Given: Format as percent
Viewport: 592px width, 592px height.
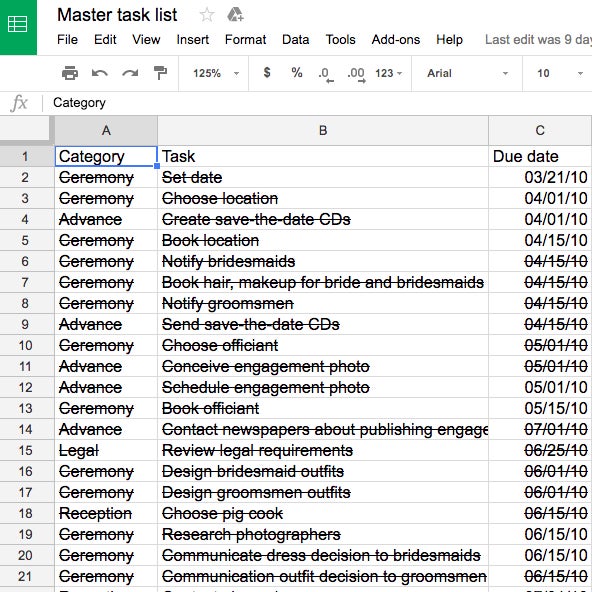Looking at the screenshot, I should pyautogui.click(x=297, y=72).
